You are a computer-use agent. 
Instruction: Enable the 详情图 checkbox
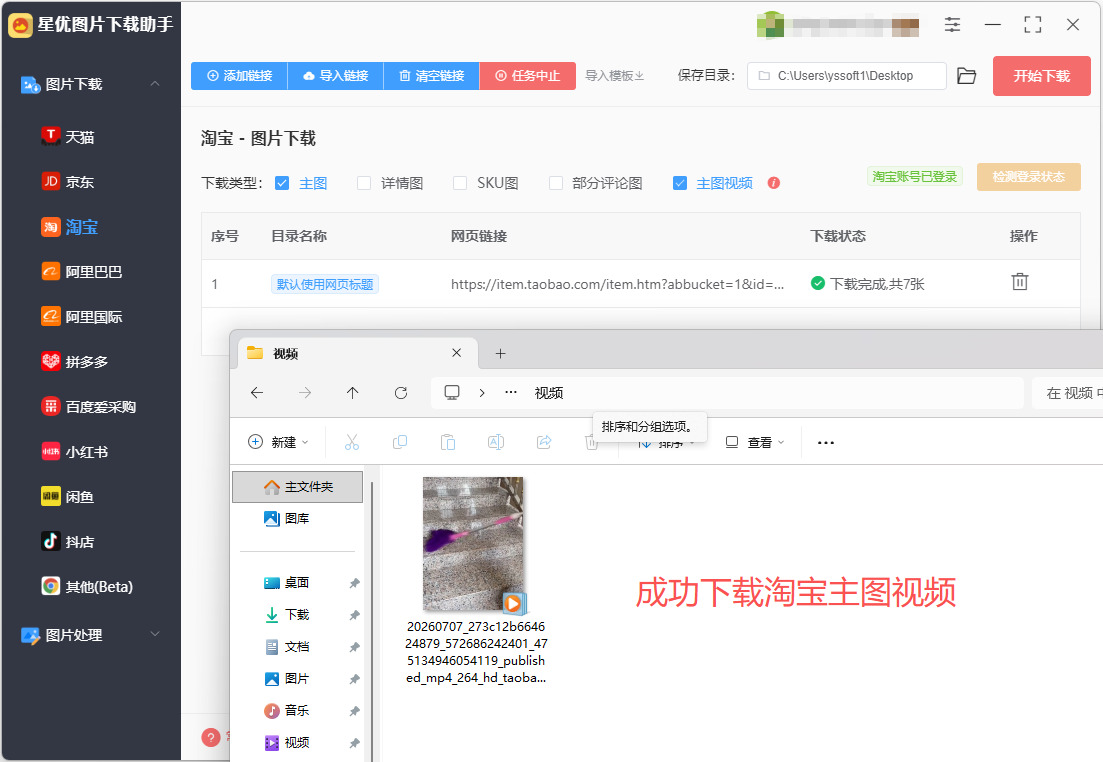coord(364,183)
